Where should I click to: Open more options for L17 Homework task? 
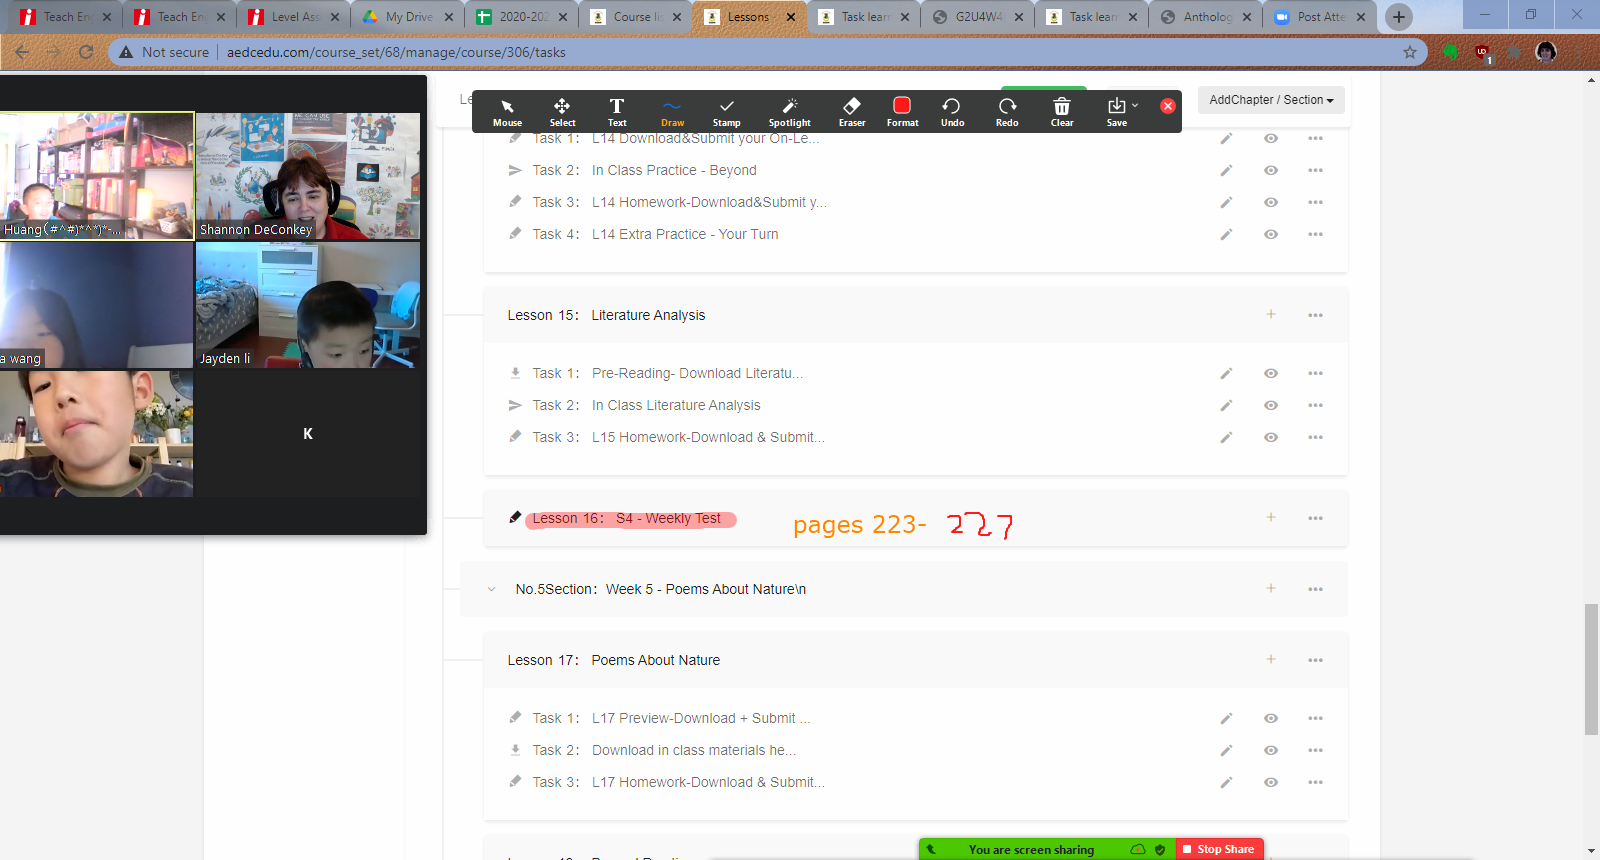(x=1315, y=783)
